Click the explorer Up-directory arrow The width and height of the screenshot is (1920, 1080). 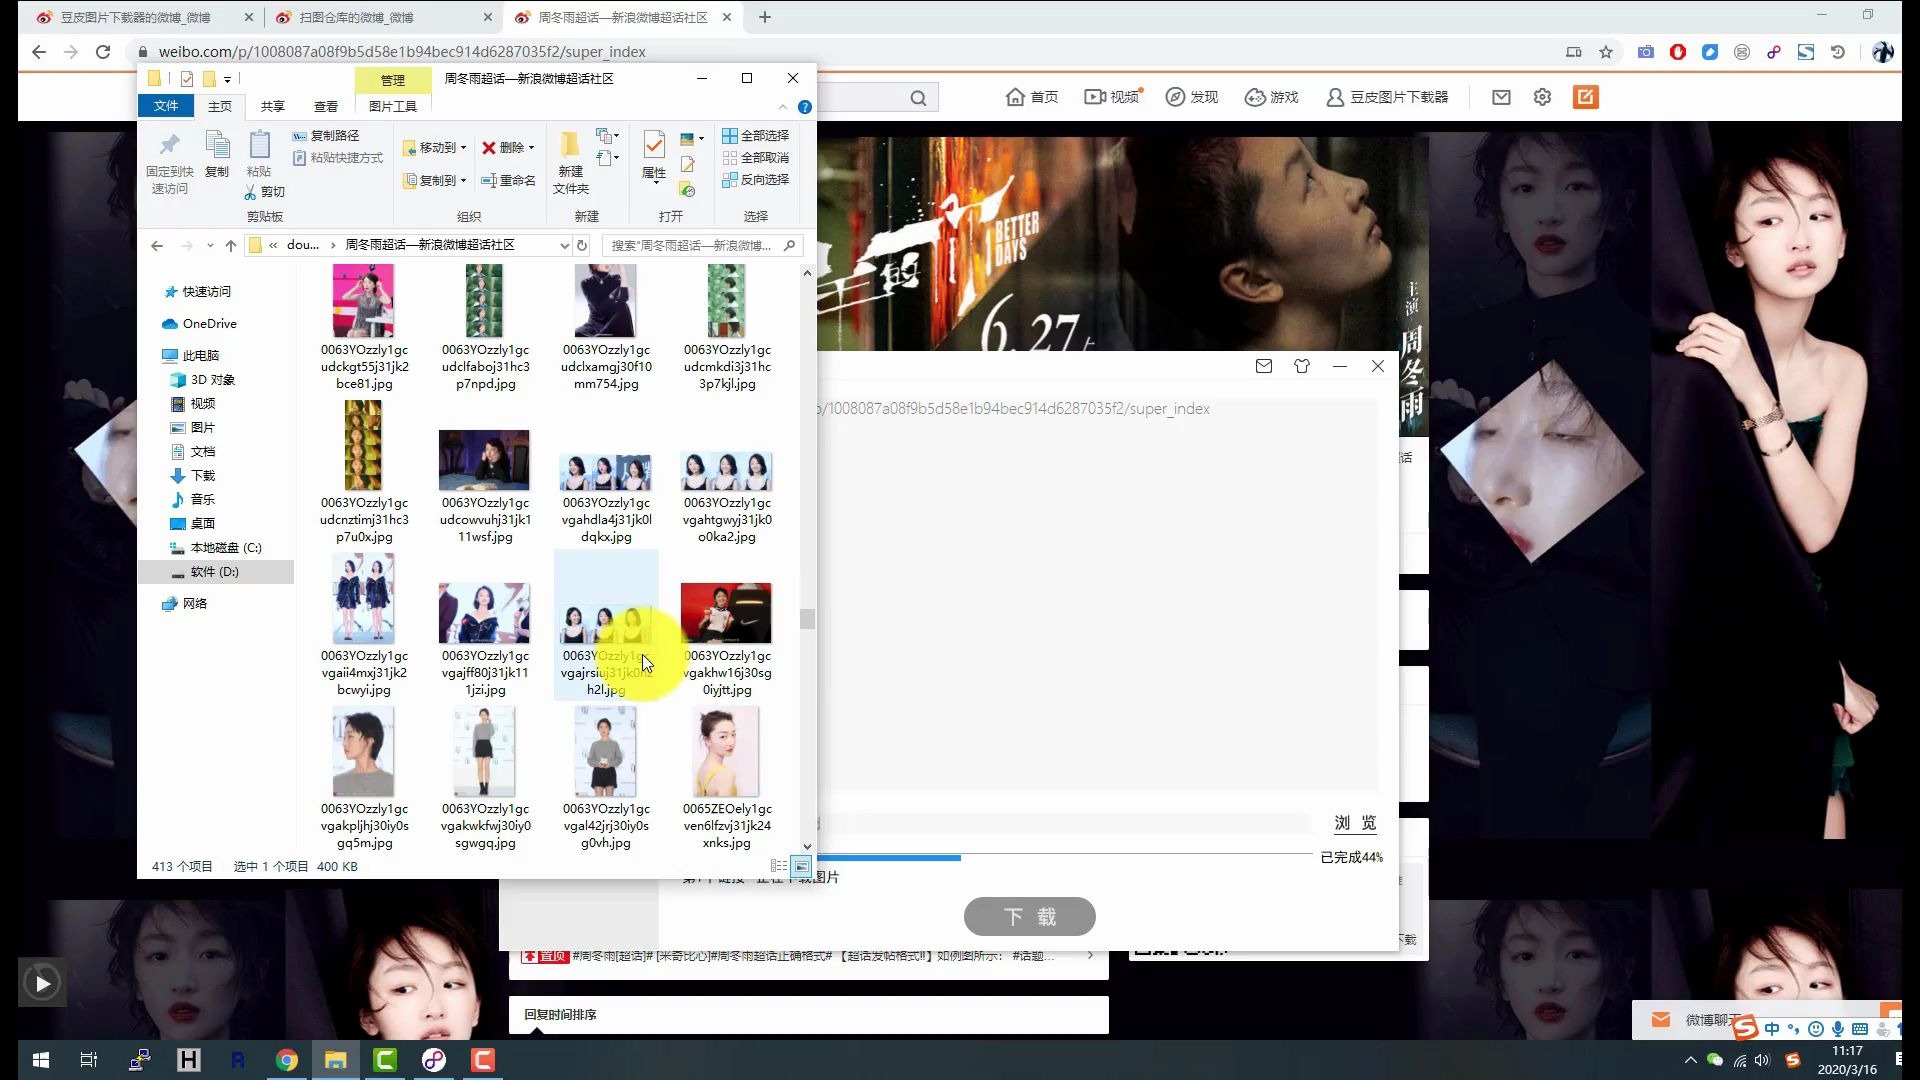click(231, 245)
